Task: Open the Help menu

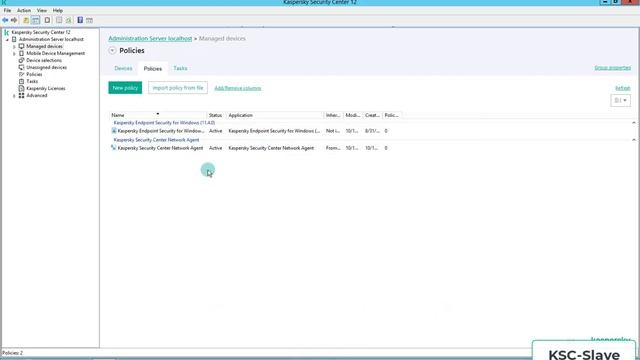Action: click(58, 10)
